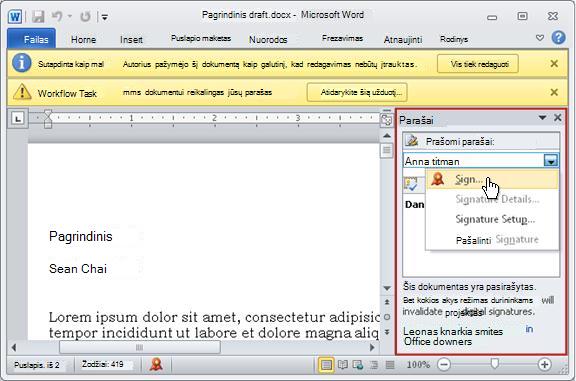Undo the last action in Quick Access Toolbar
576x381 pixels.
pos(57,16)
